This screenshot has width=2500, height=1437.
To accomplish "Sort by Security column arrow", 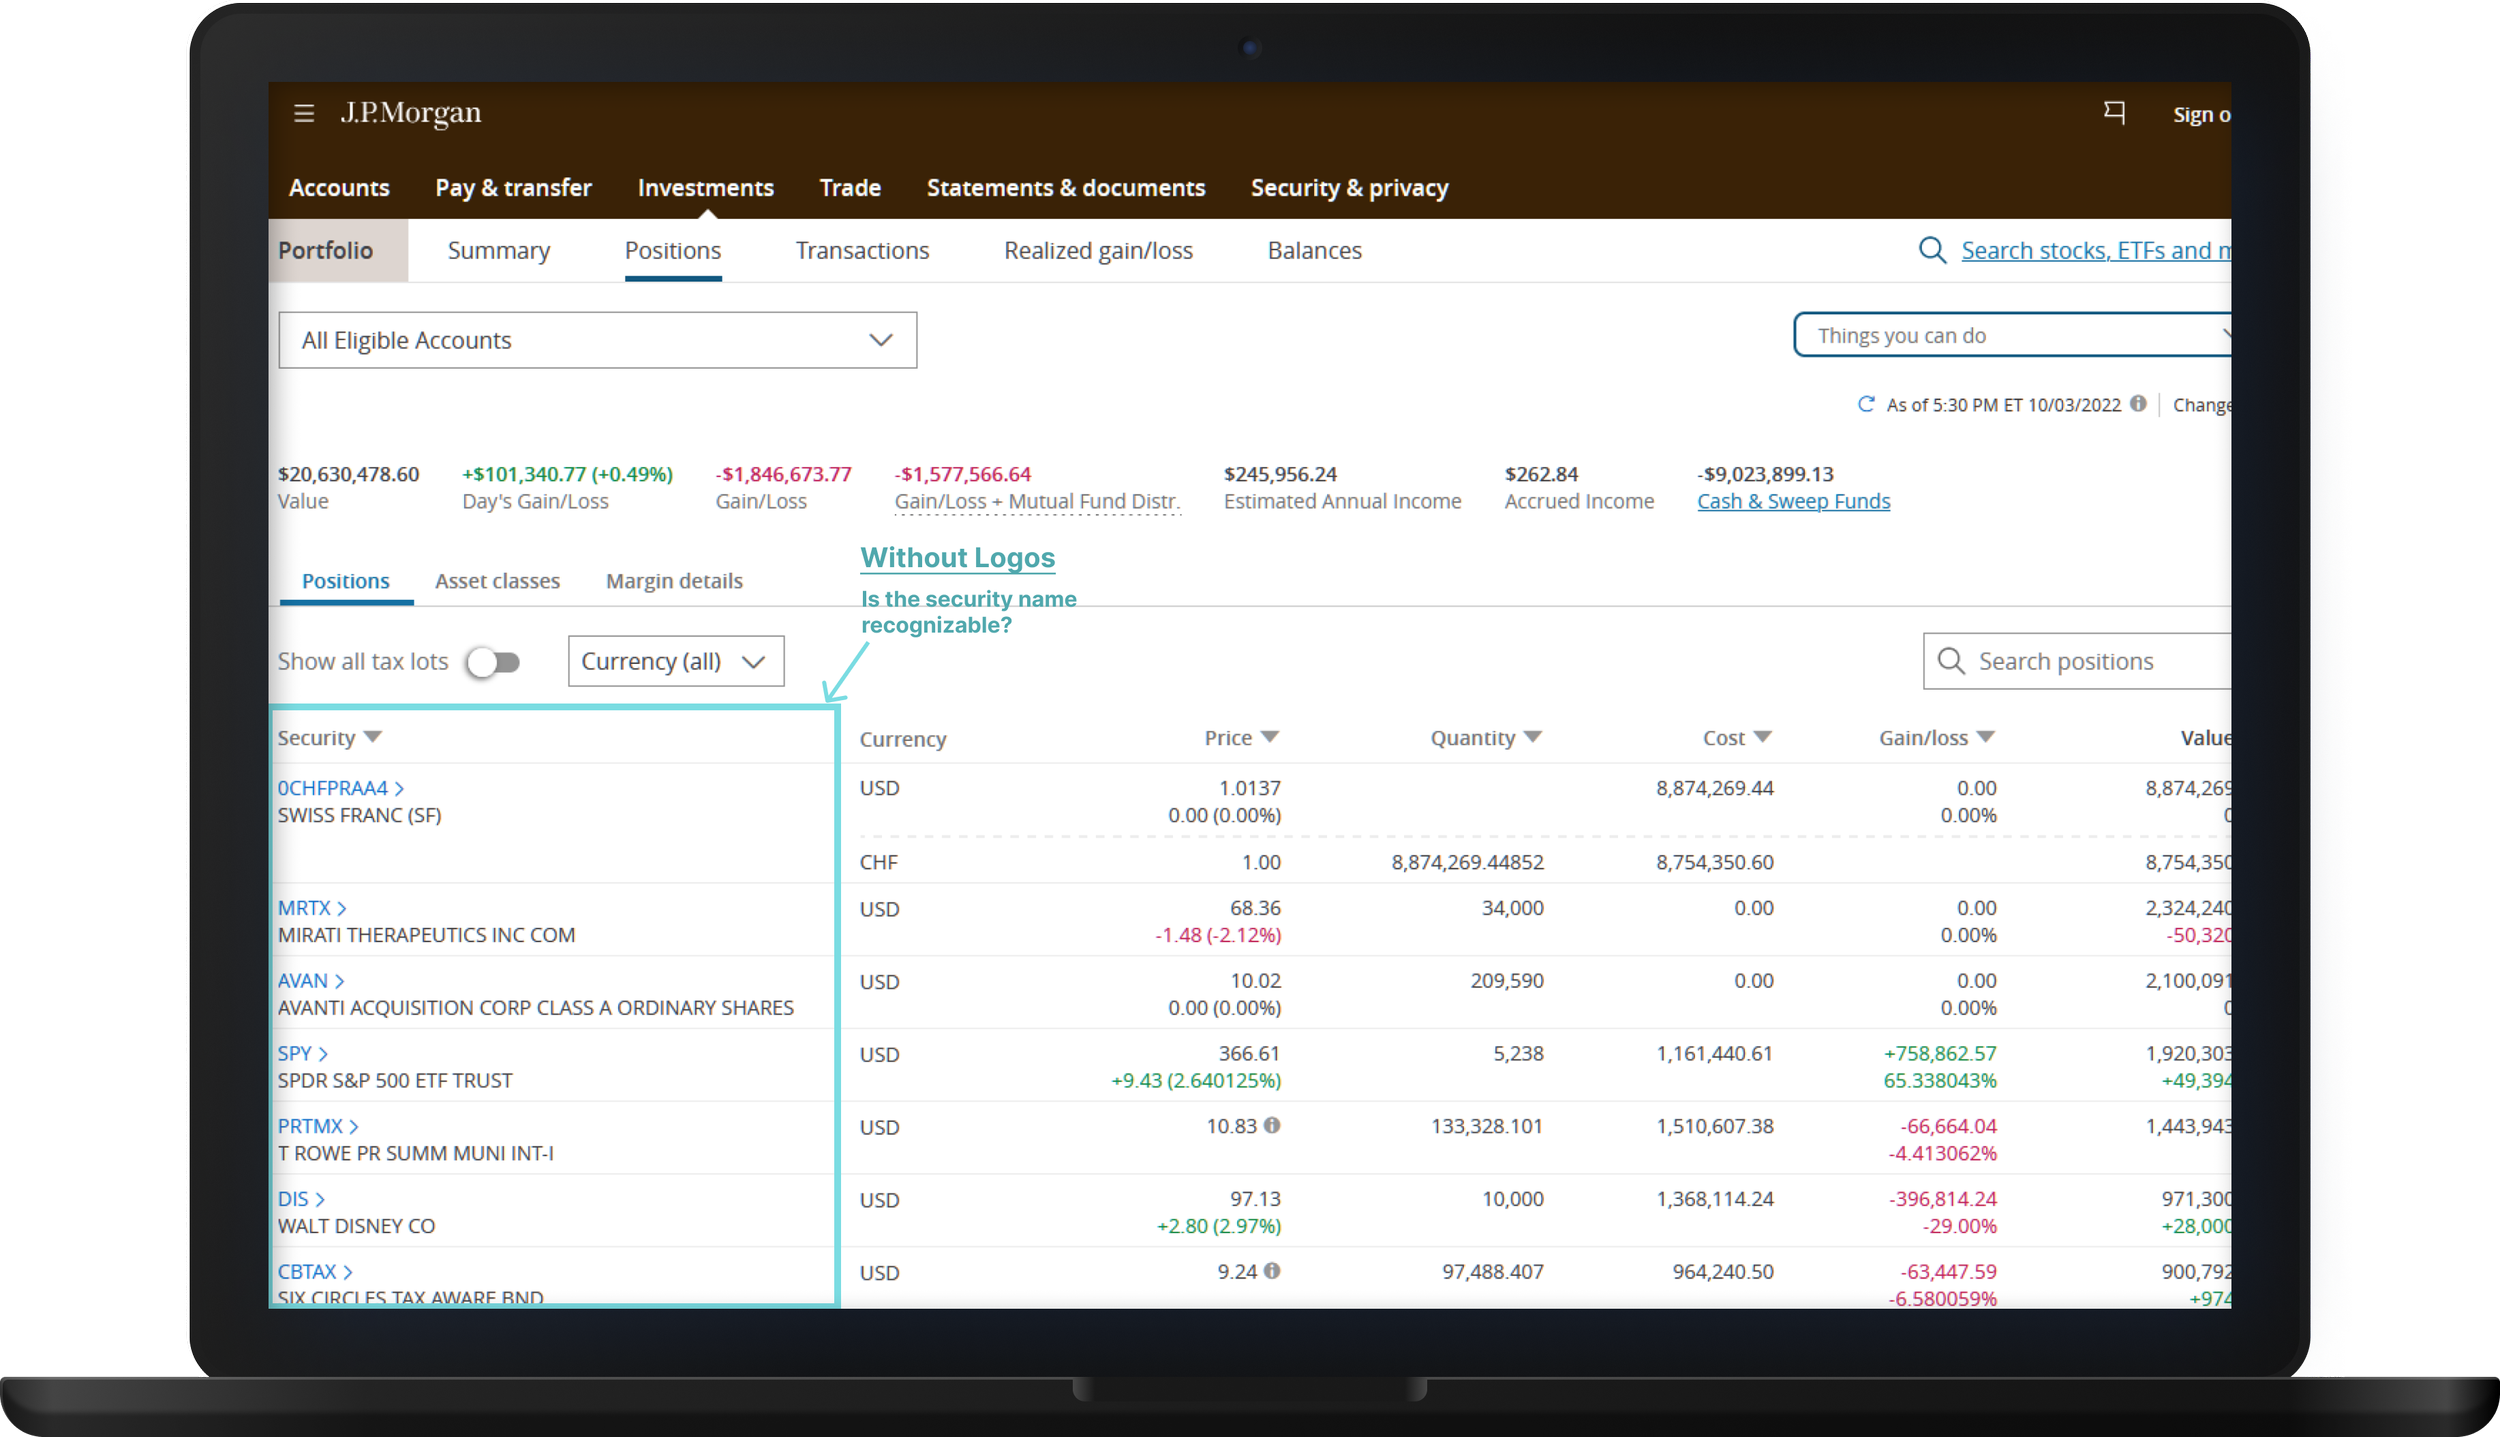I will click(x=373, y=737).
